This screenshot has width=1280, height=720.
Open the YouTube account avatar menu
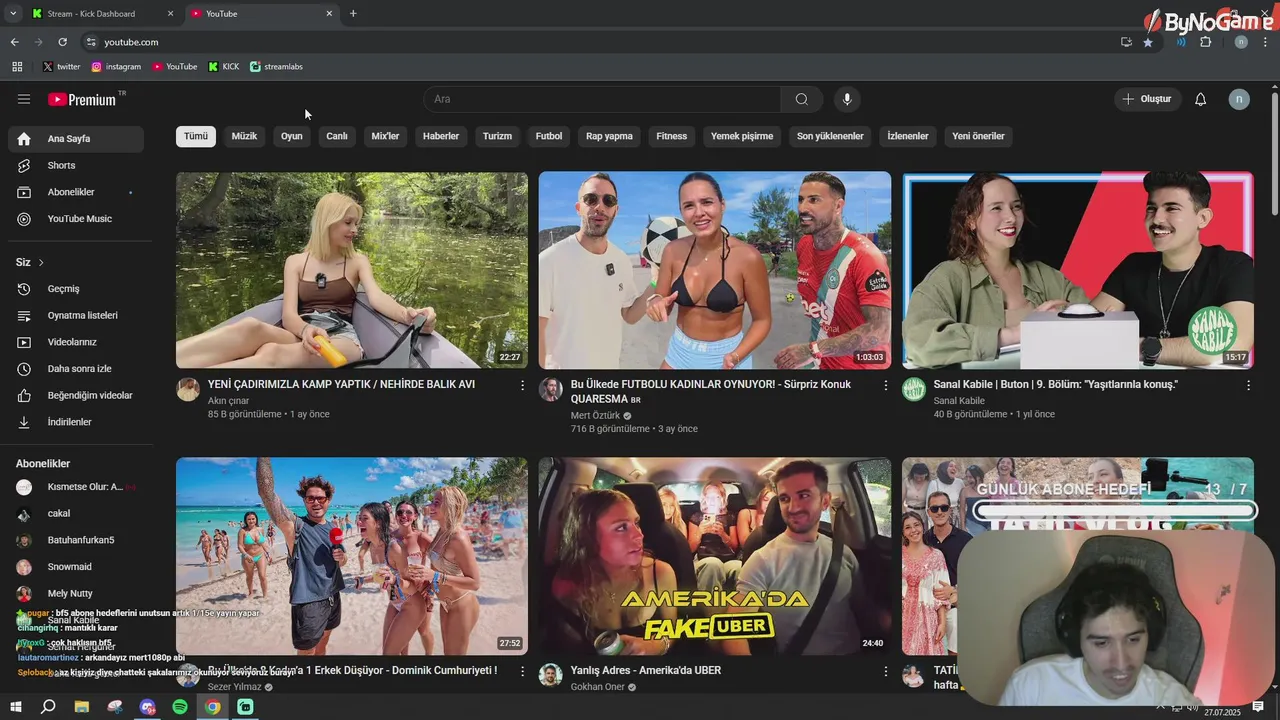click(1239, 99)
